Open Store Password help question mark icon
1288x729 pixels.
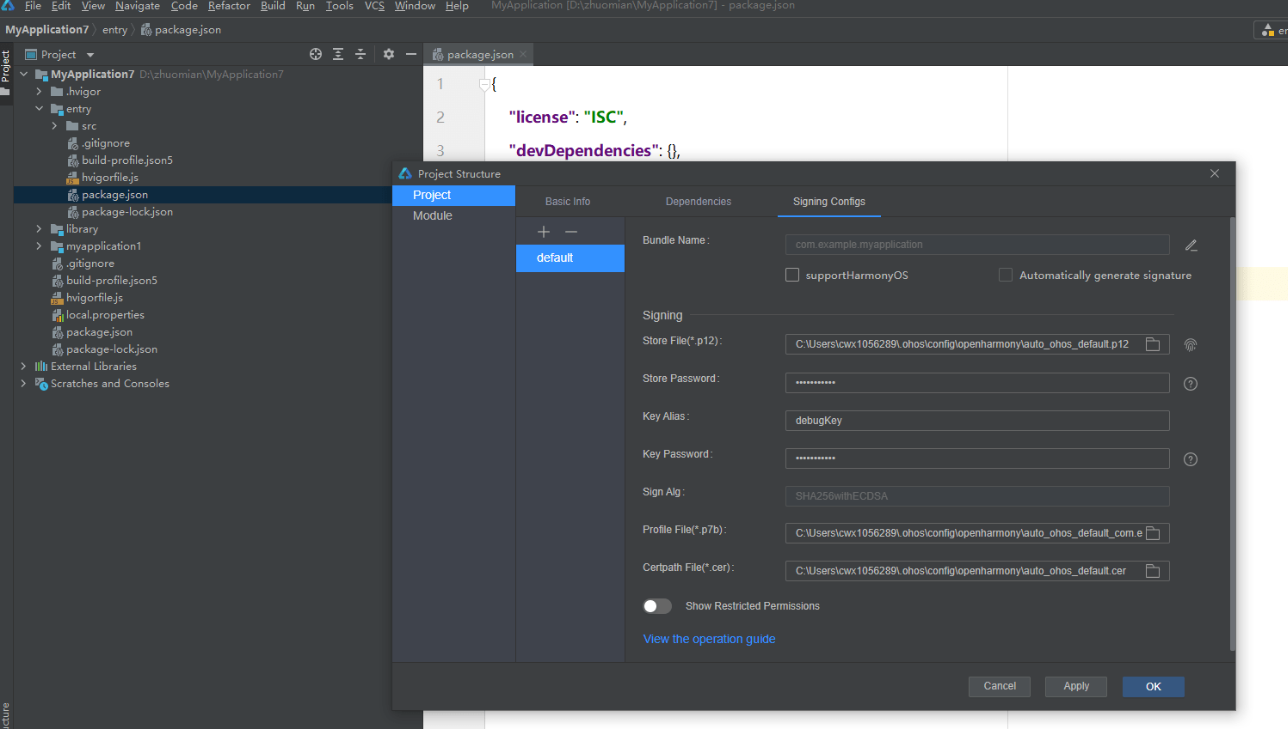[1190, 383]
